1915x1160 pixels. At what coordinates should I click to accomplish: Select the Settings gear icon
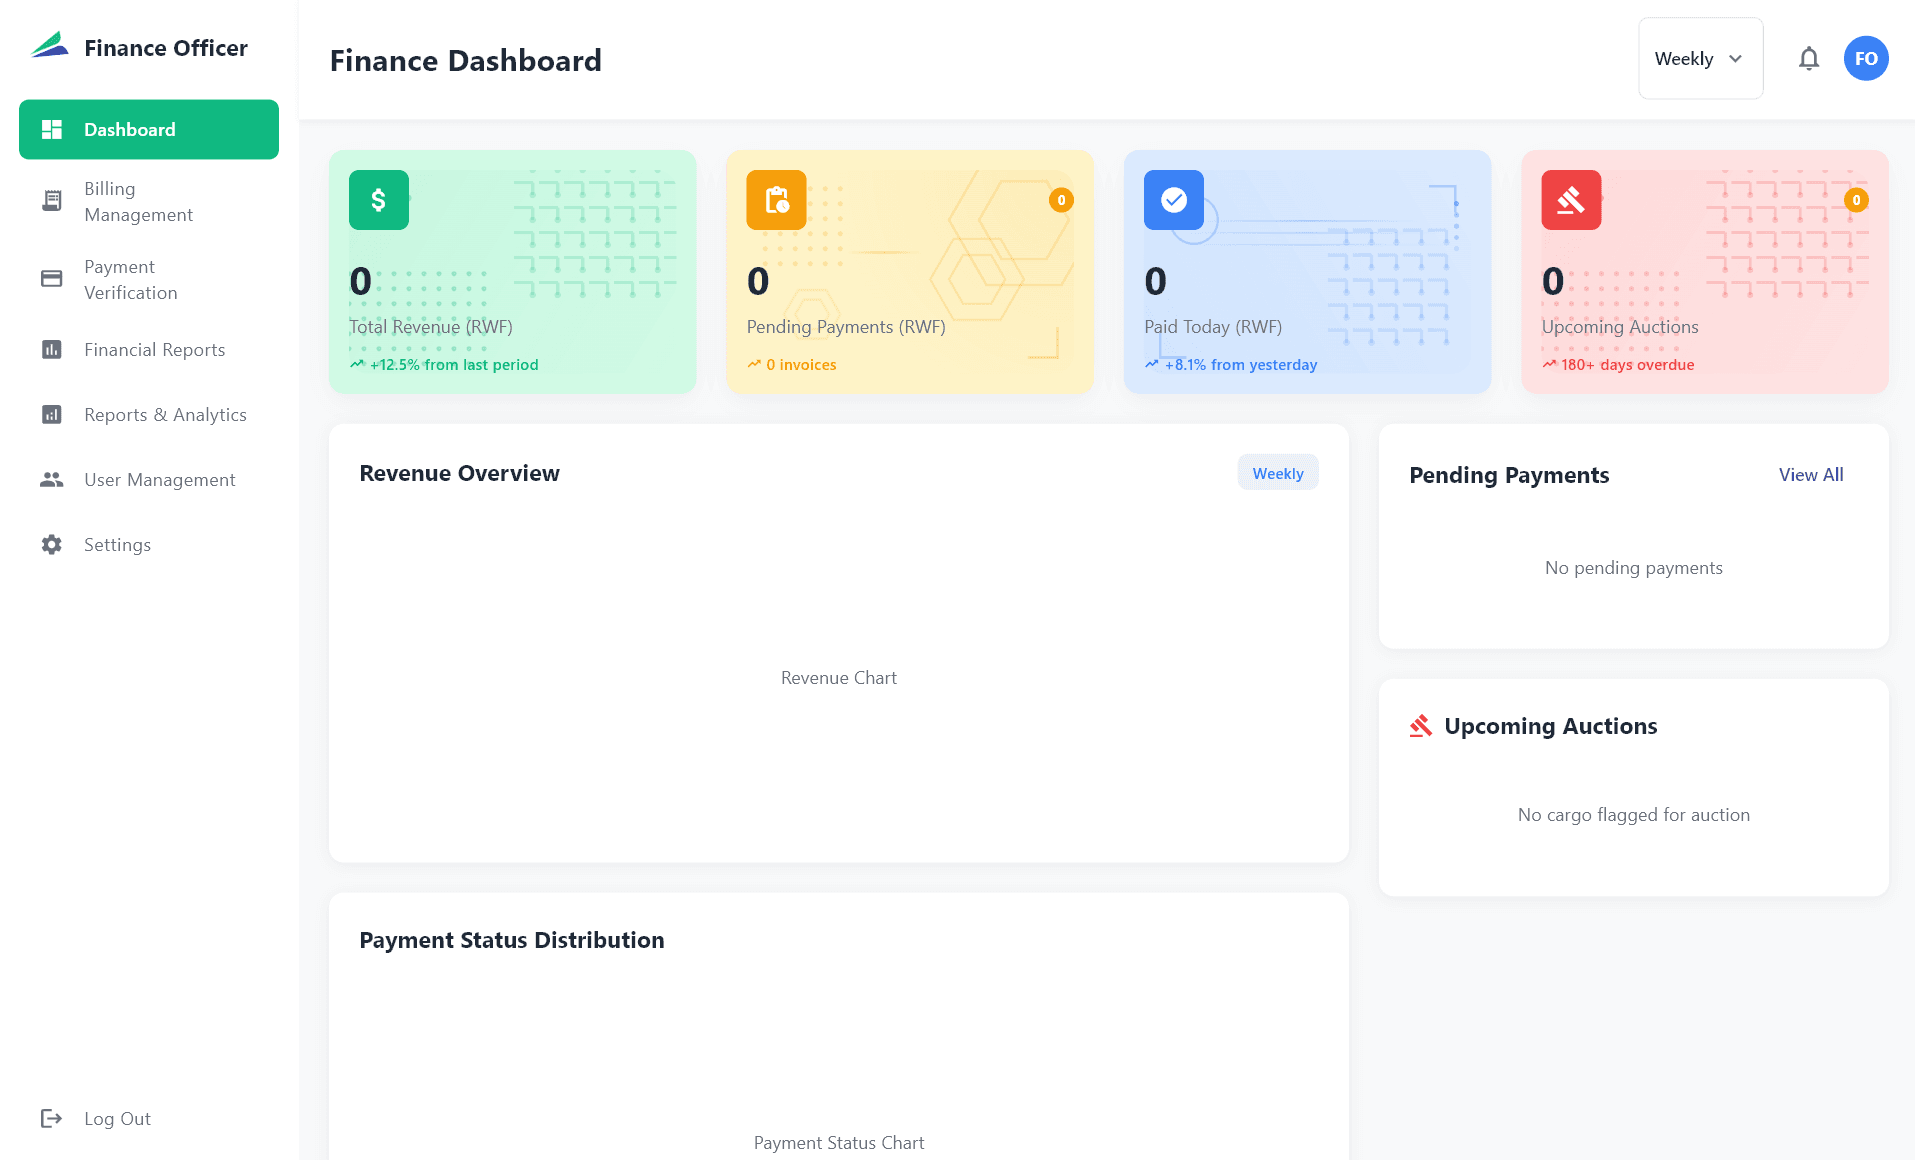coord(51,544)
